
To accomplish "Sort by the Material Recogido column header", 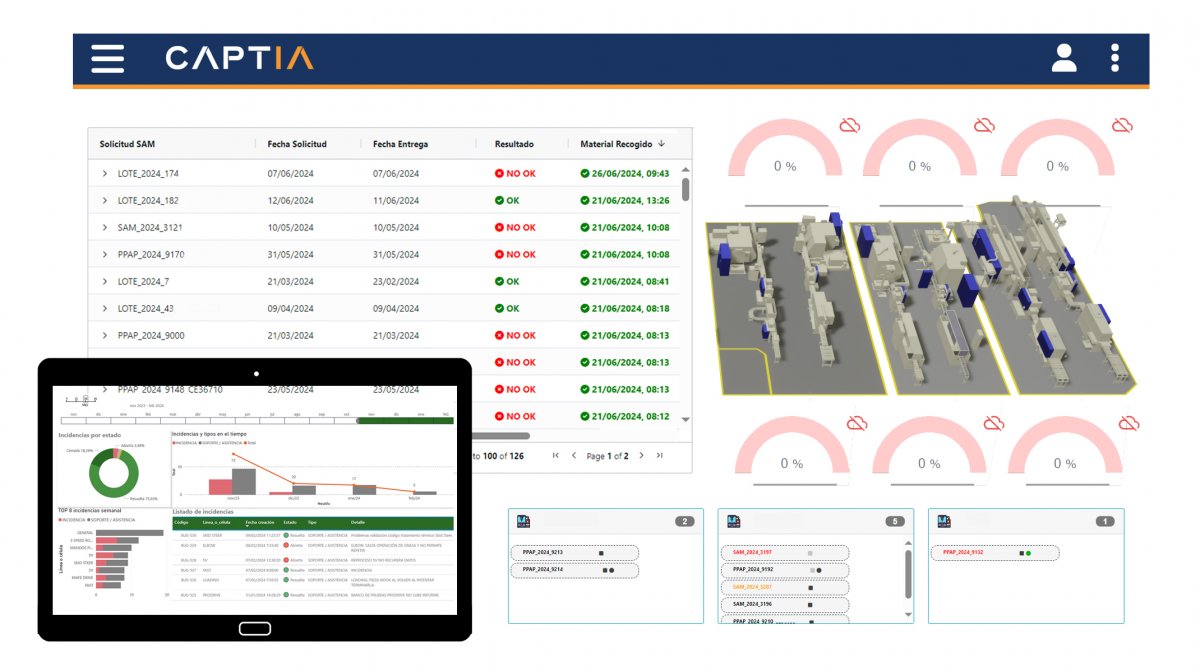I will (x=616, y=144).
